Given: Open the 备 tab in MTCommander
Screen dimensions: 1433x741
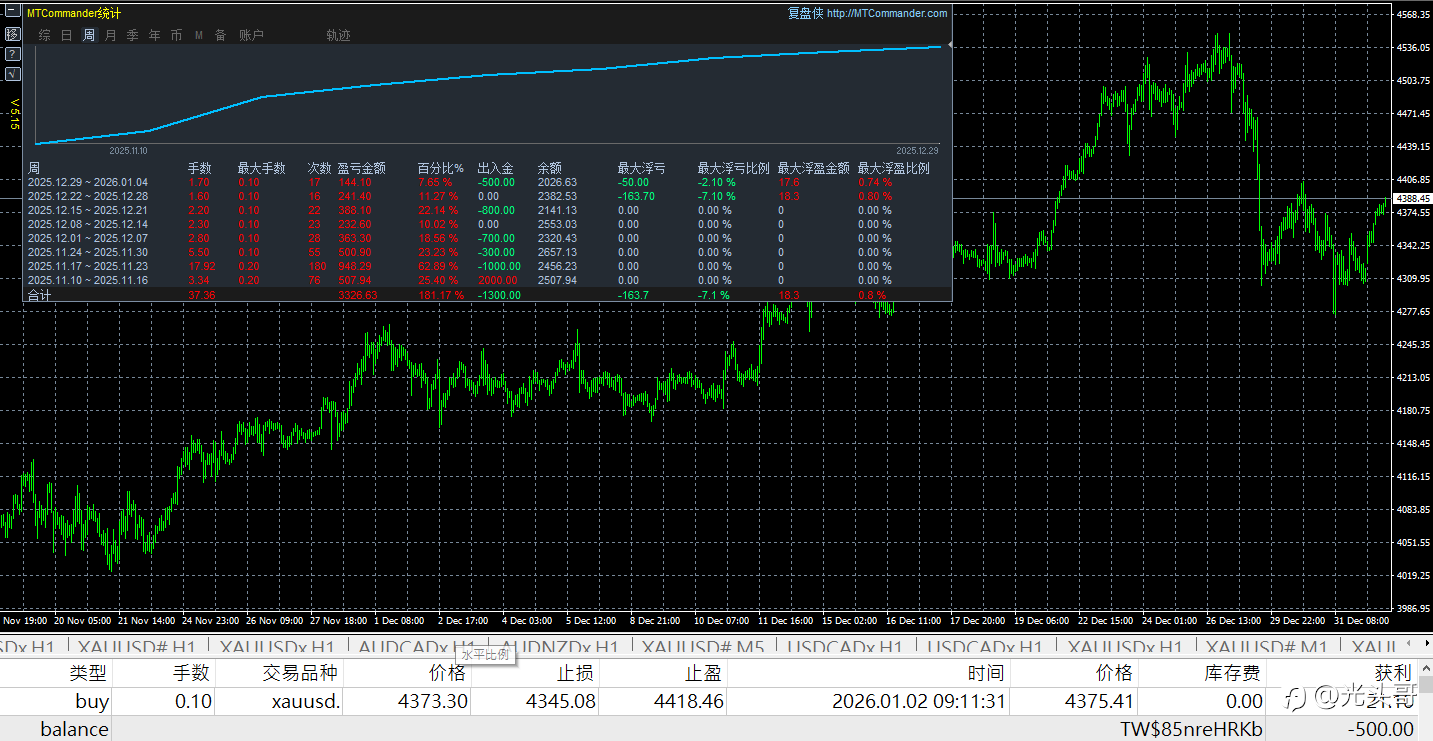Looking at the screenshot, I should (x=220, y=36).
